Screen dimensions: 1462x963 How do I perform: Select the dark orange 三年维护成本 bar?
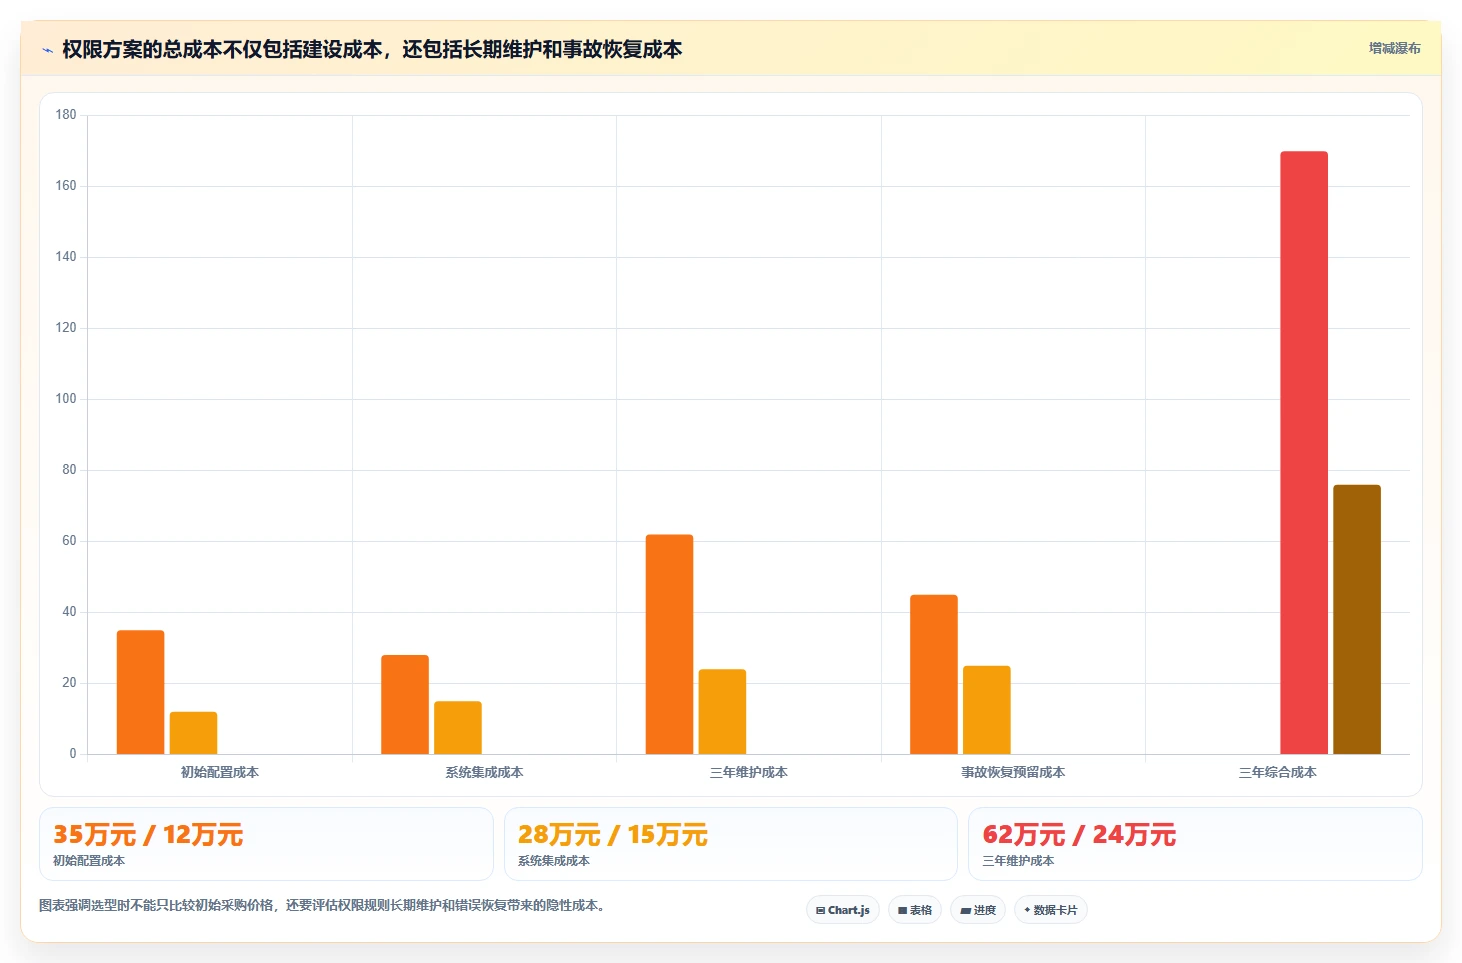click(669, 644)
